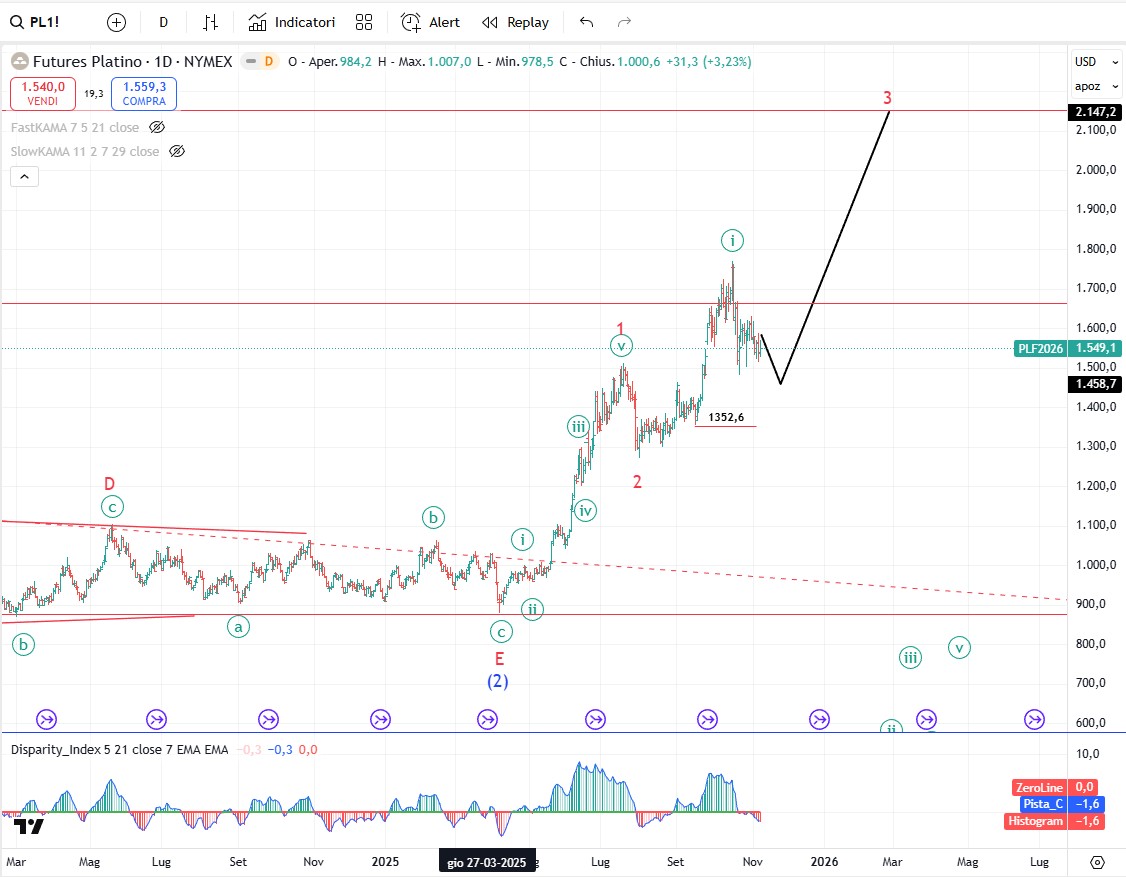Open the Indicatori panel
1126x877 pixels.
tap(292, 22)
